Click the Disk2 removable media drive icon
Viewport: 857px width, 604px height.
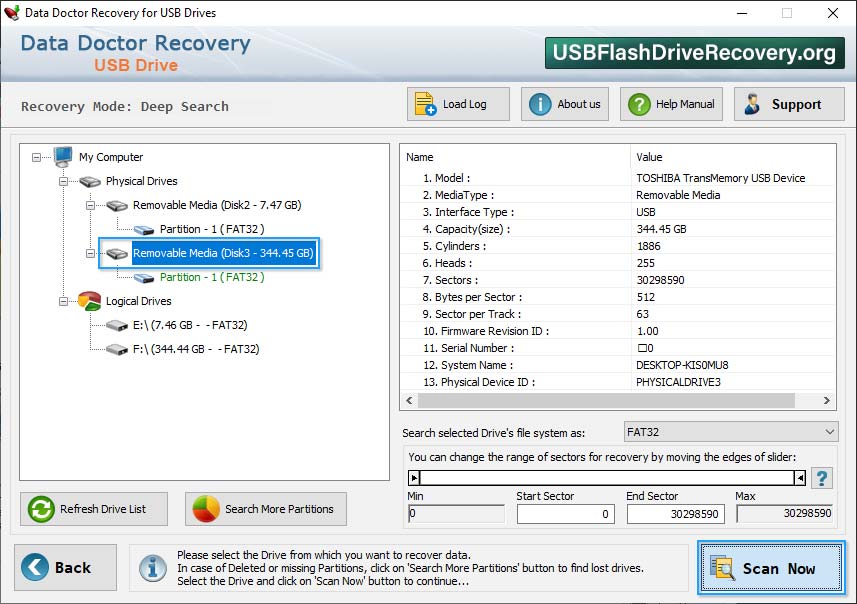tap(117, 206)
